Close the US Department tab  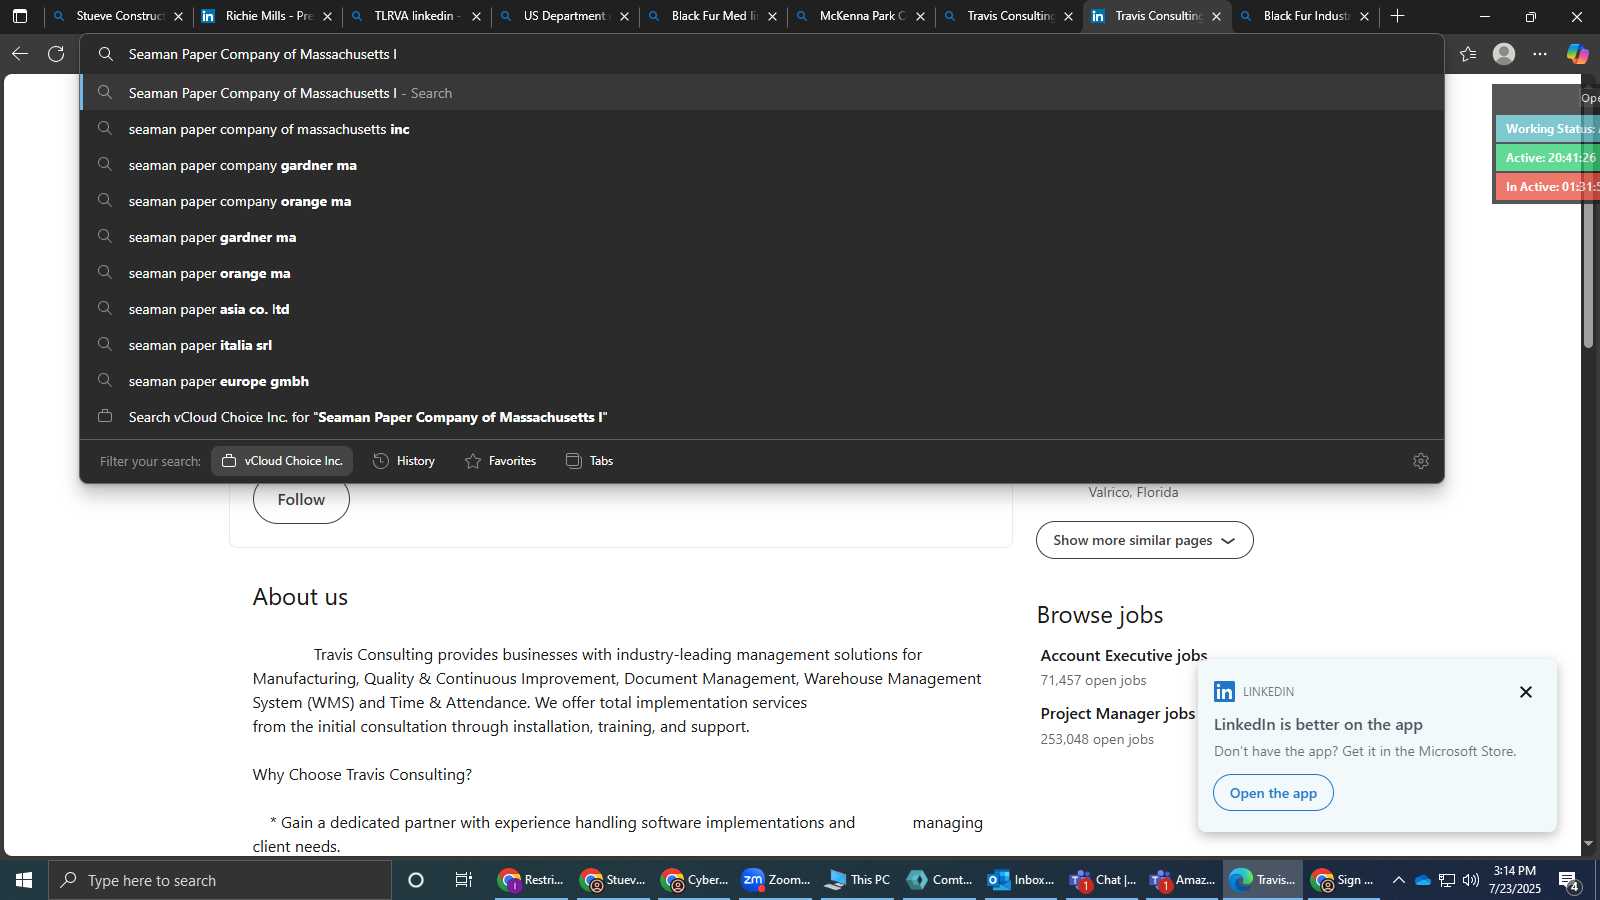(624, 16)
